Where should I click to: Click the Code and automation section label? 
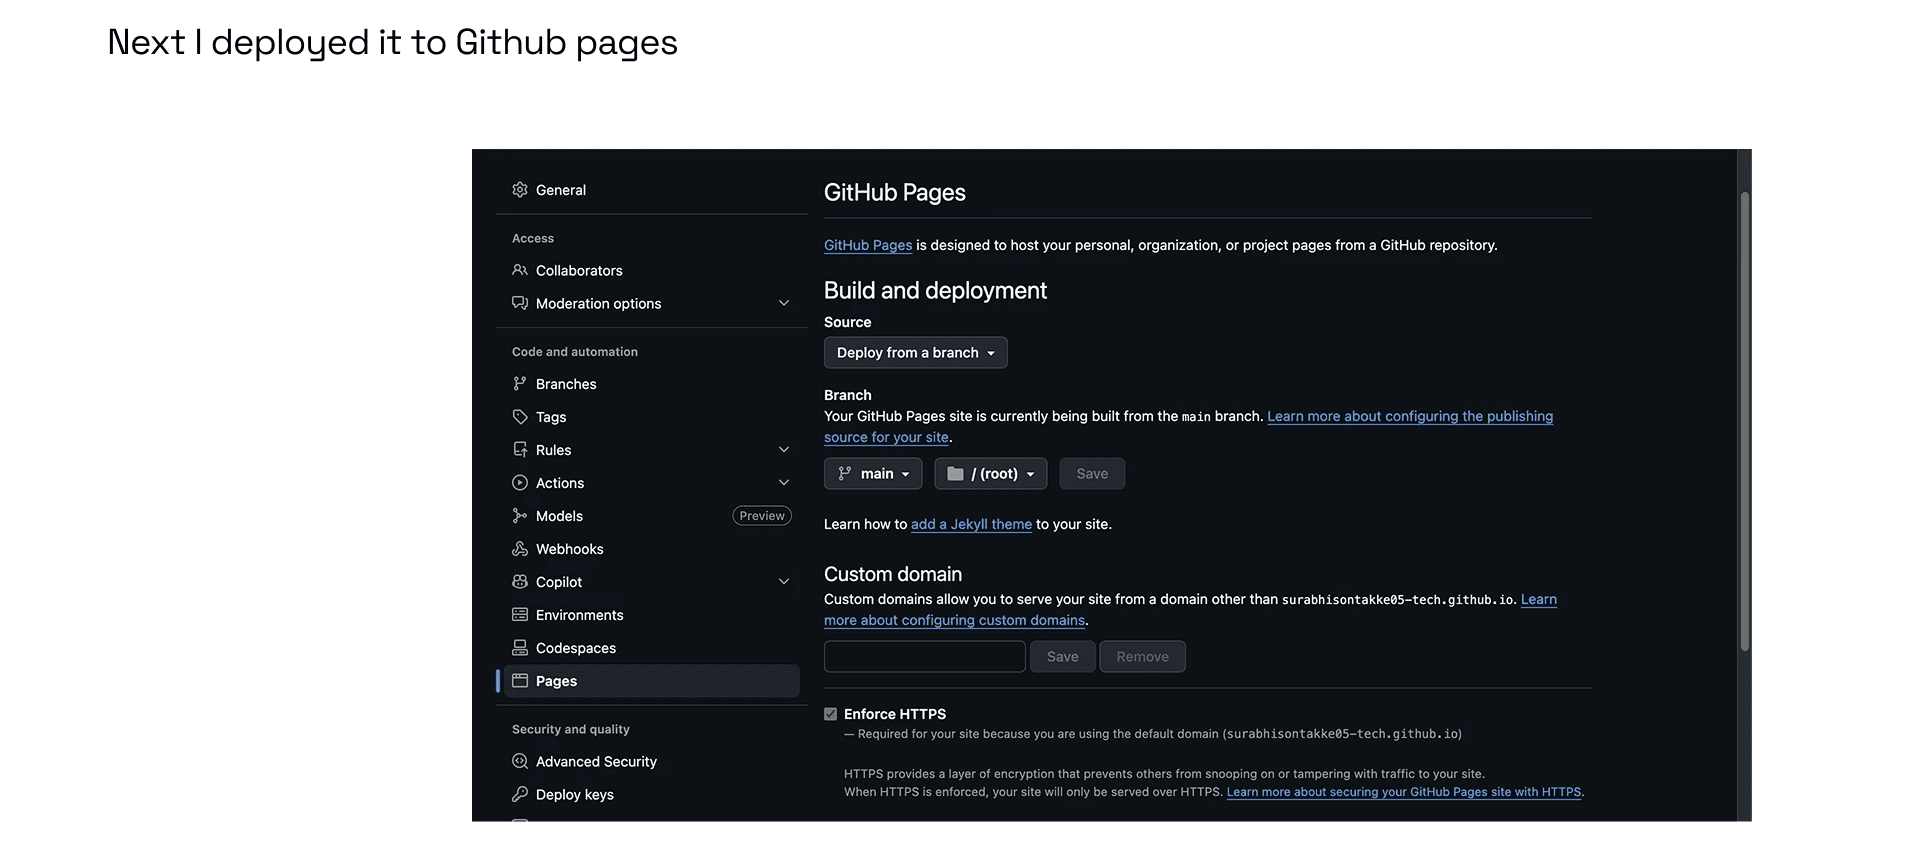(575, 351)
